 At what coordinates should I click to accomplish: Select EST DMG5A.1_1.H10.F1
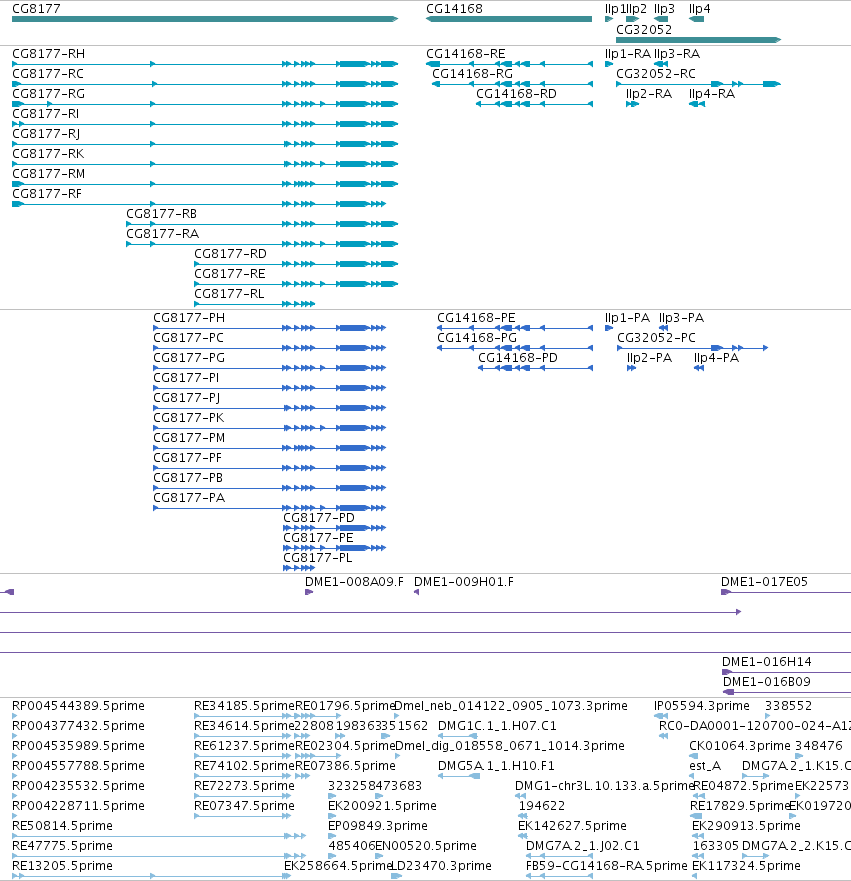(x=496, y=766)
